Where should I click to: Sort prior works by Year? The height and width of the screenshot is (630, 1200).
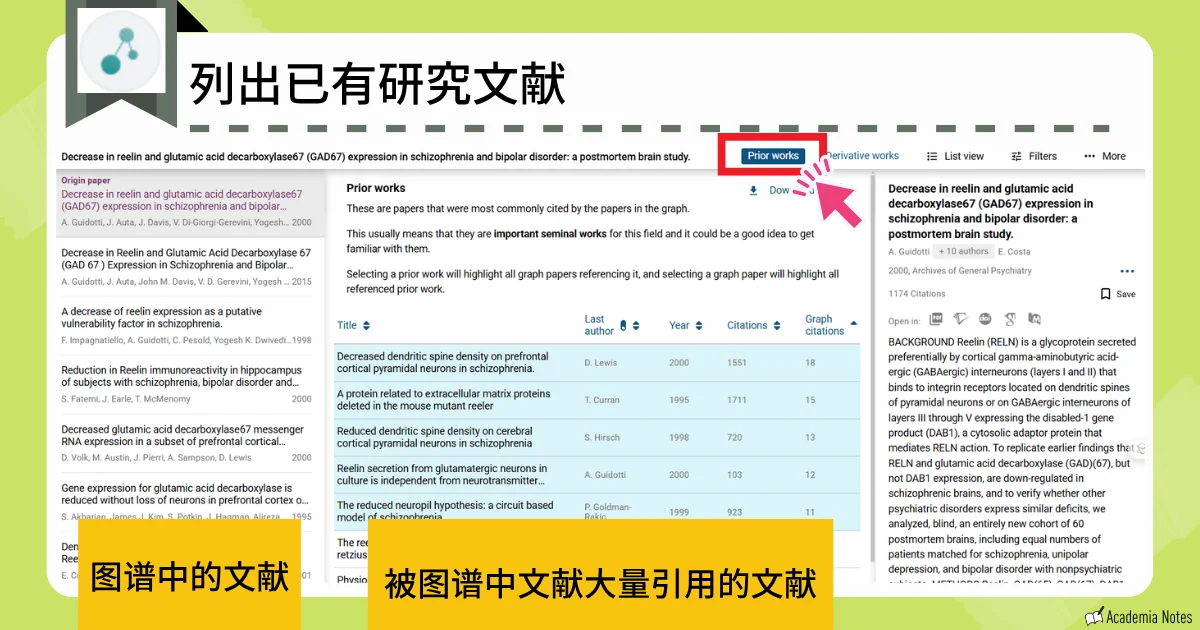685,325
